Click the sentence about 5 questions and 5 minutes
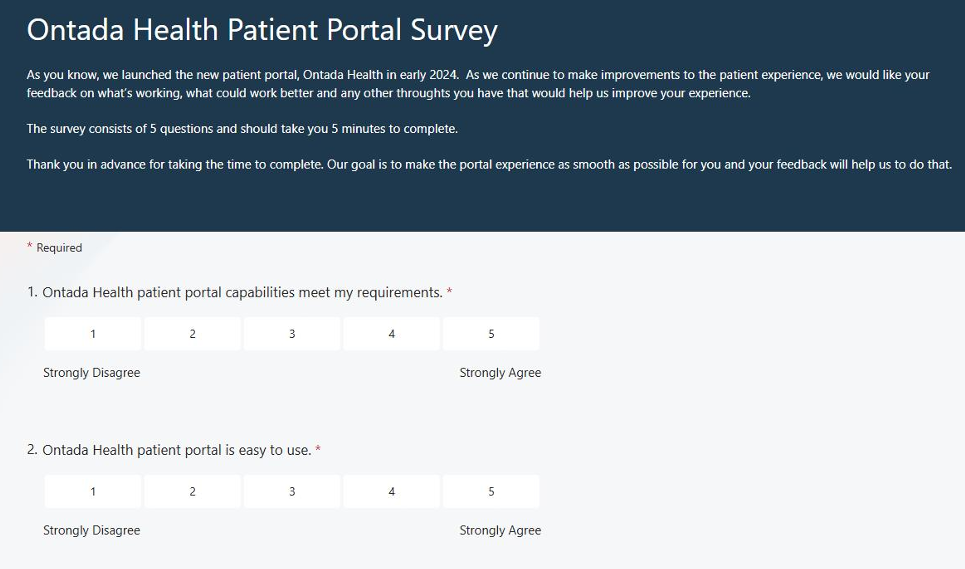965x569 pixels. coord(241,129)
